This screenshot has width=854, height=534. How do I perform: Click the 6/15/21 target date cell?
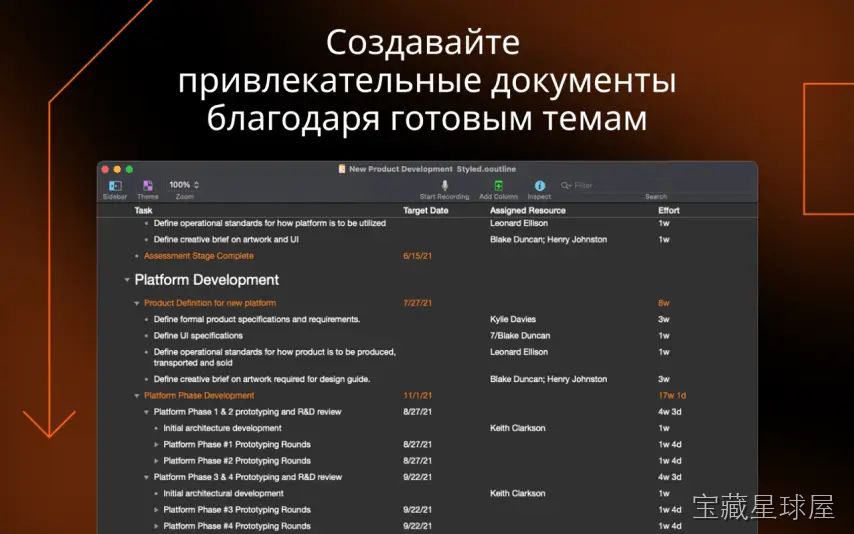tap(417, 256)
